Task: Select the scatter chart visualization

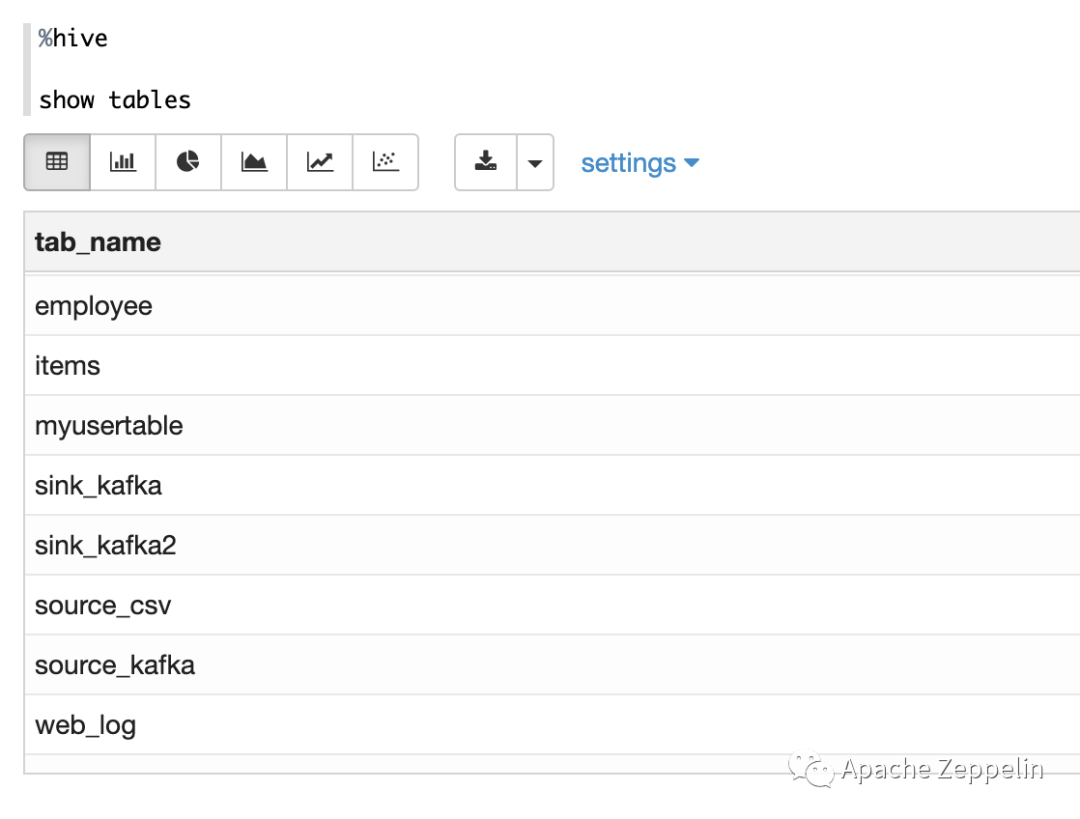Action: tap(385, 162)
